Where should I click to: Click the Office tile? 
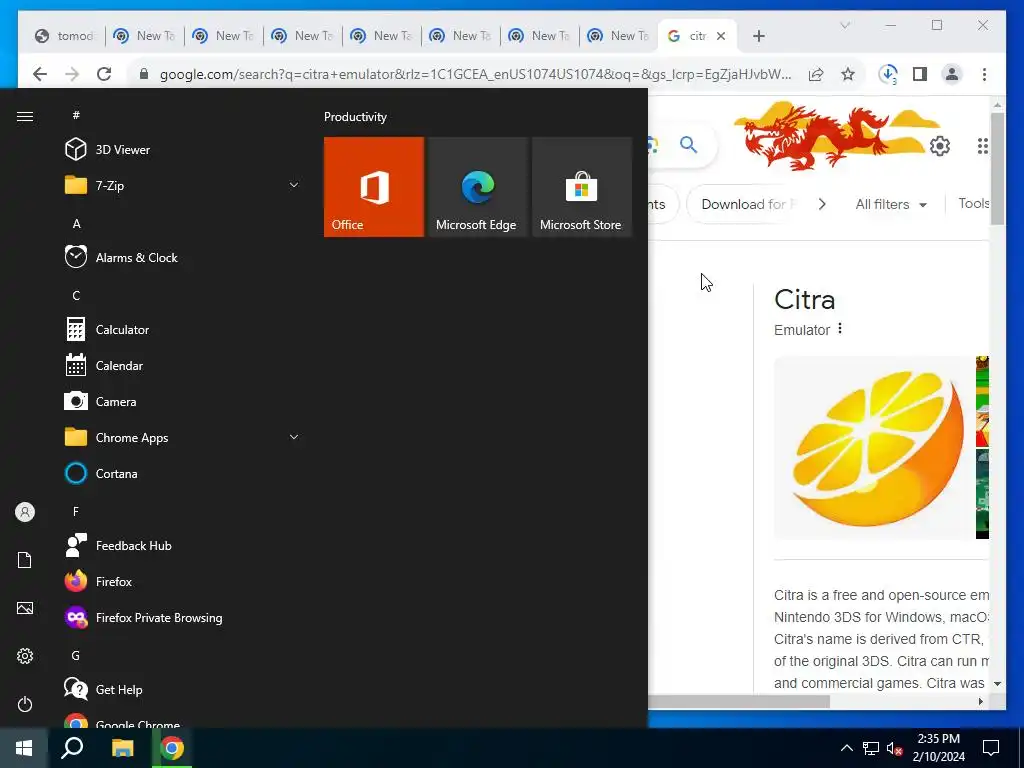[x=374, y=187]
